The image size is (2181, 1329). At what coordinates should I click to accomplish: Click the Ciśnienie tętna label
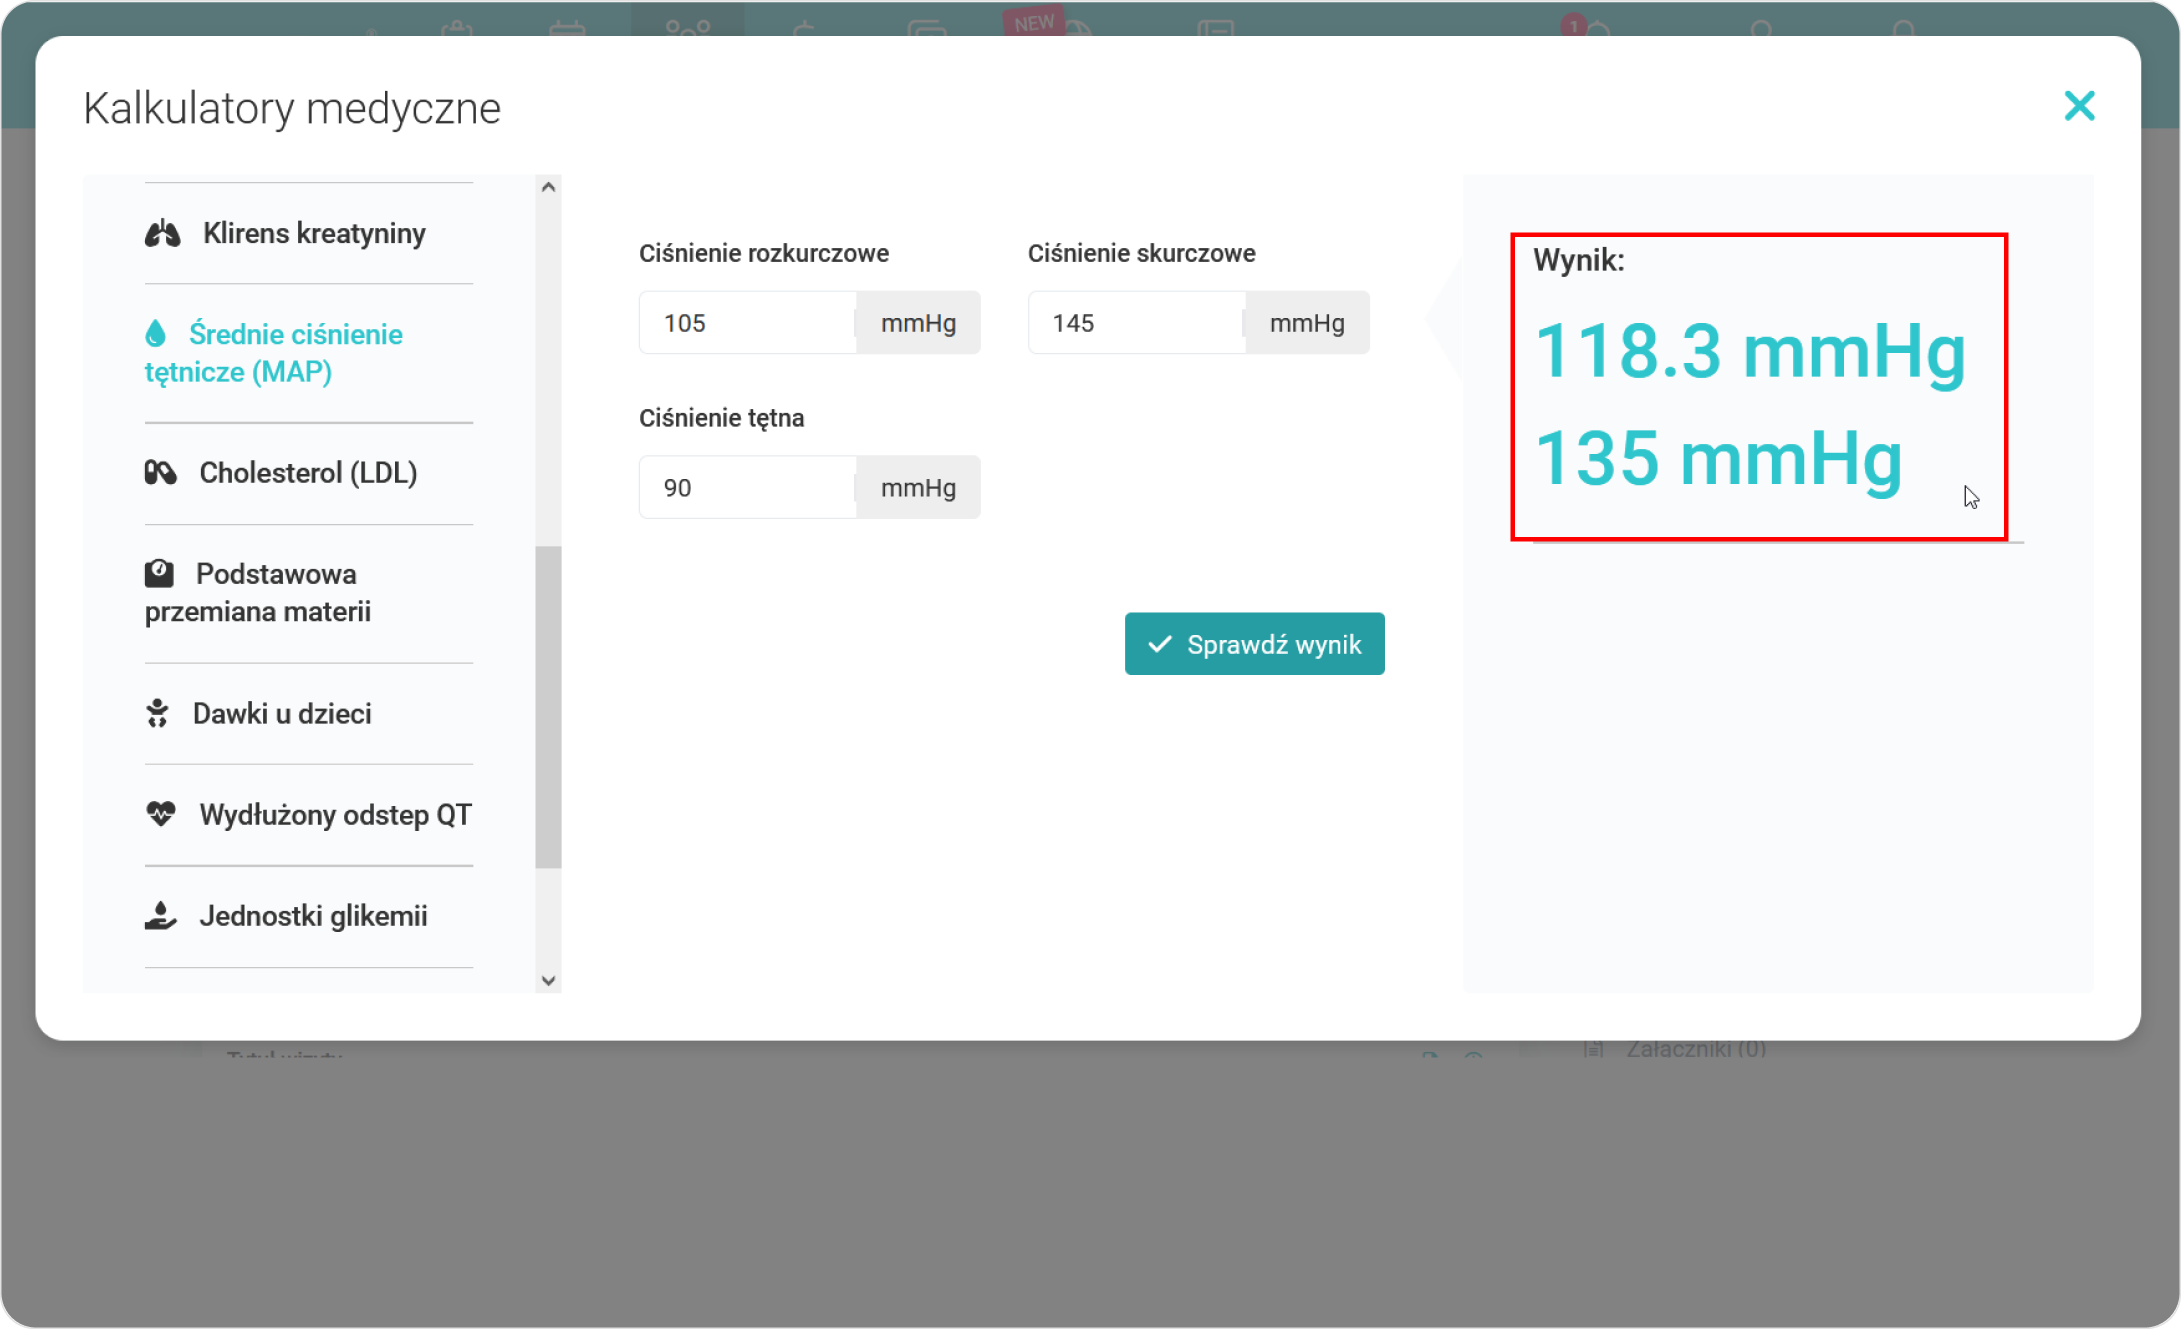point(721,418)
